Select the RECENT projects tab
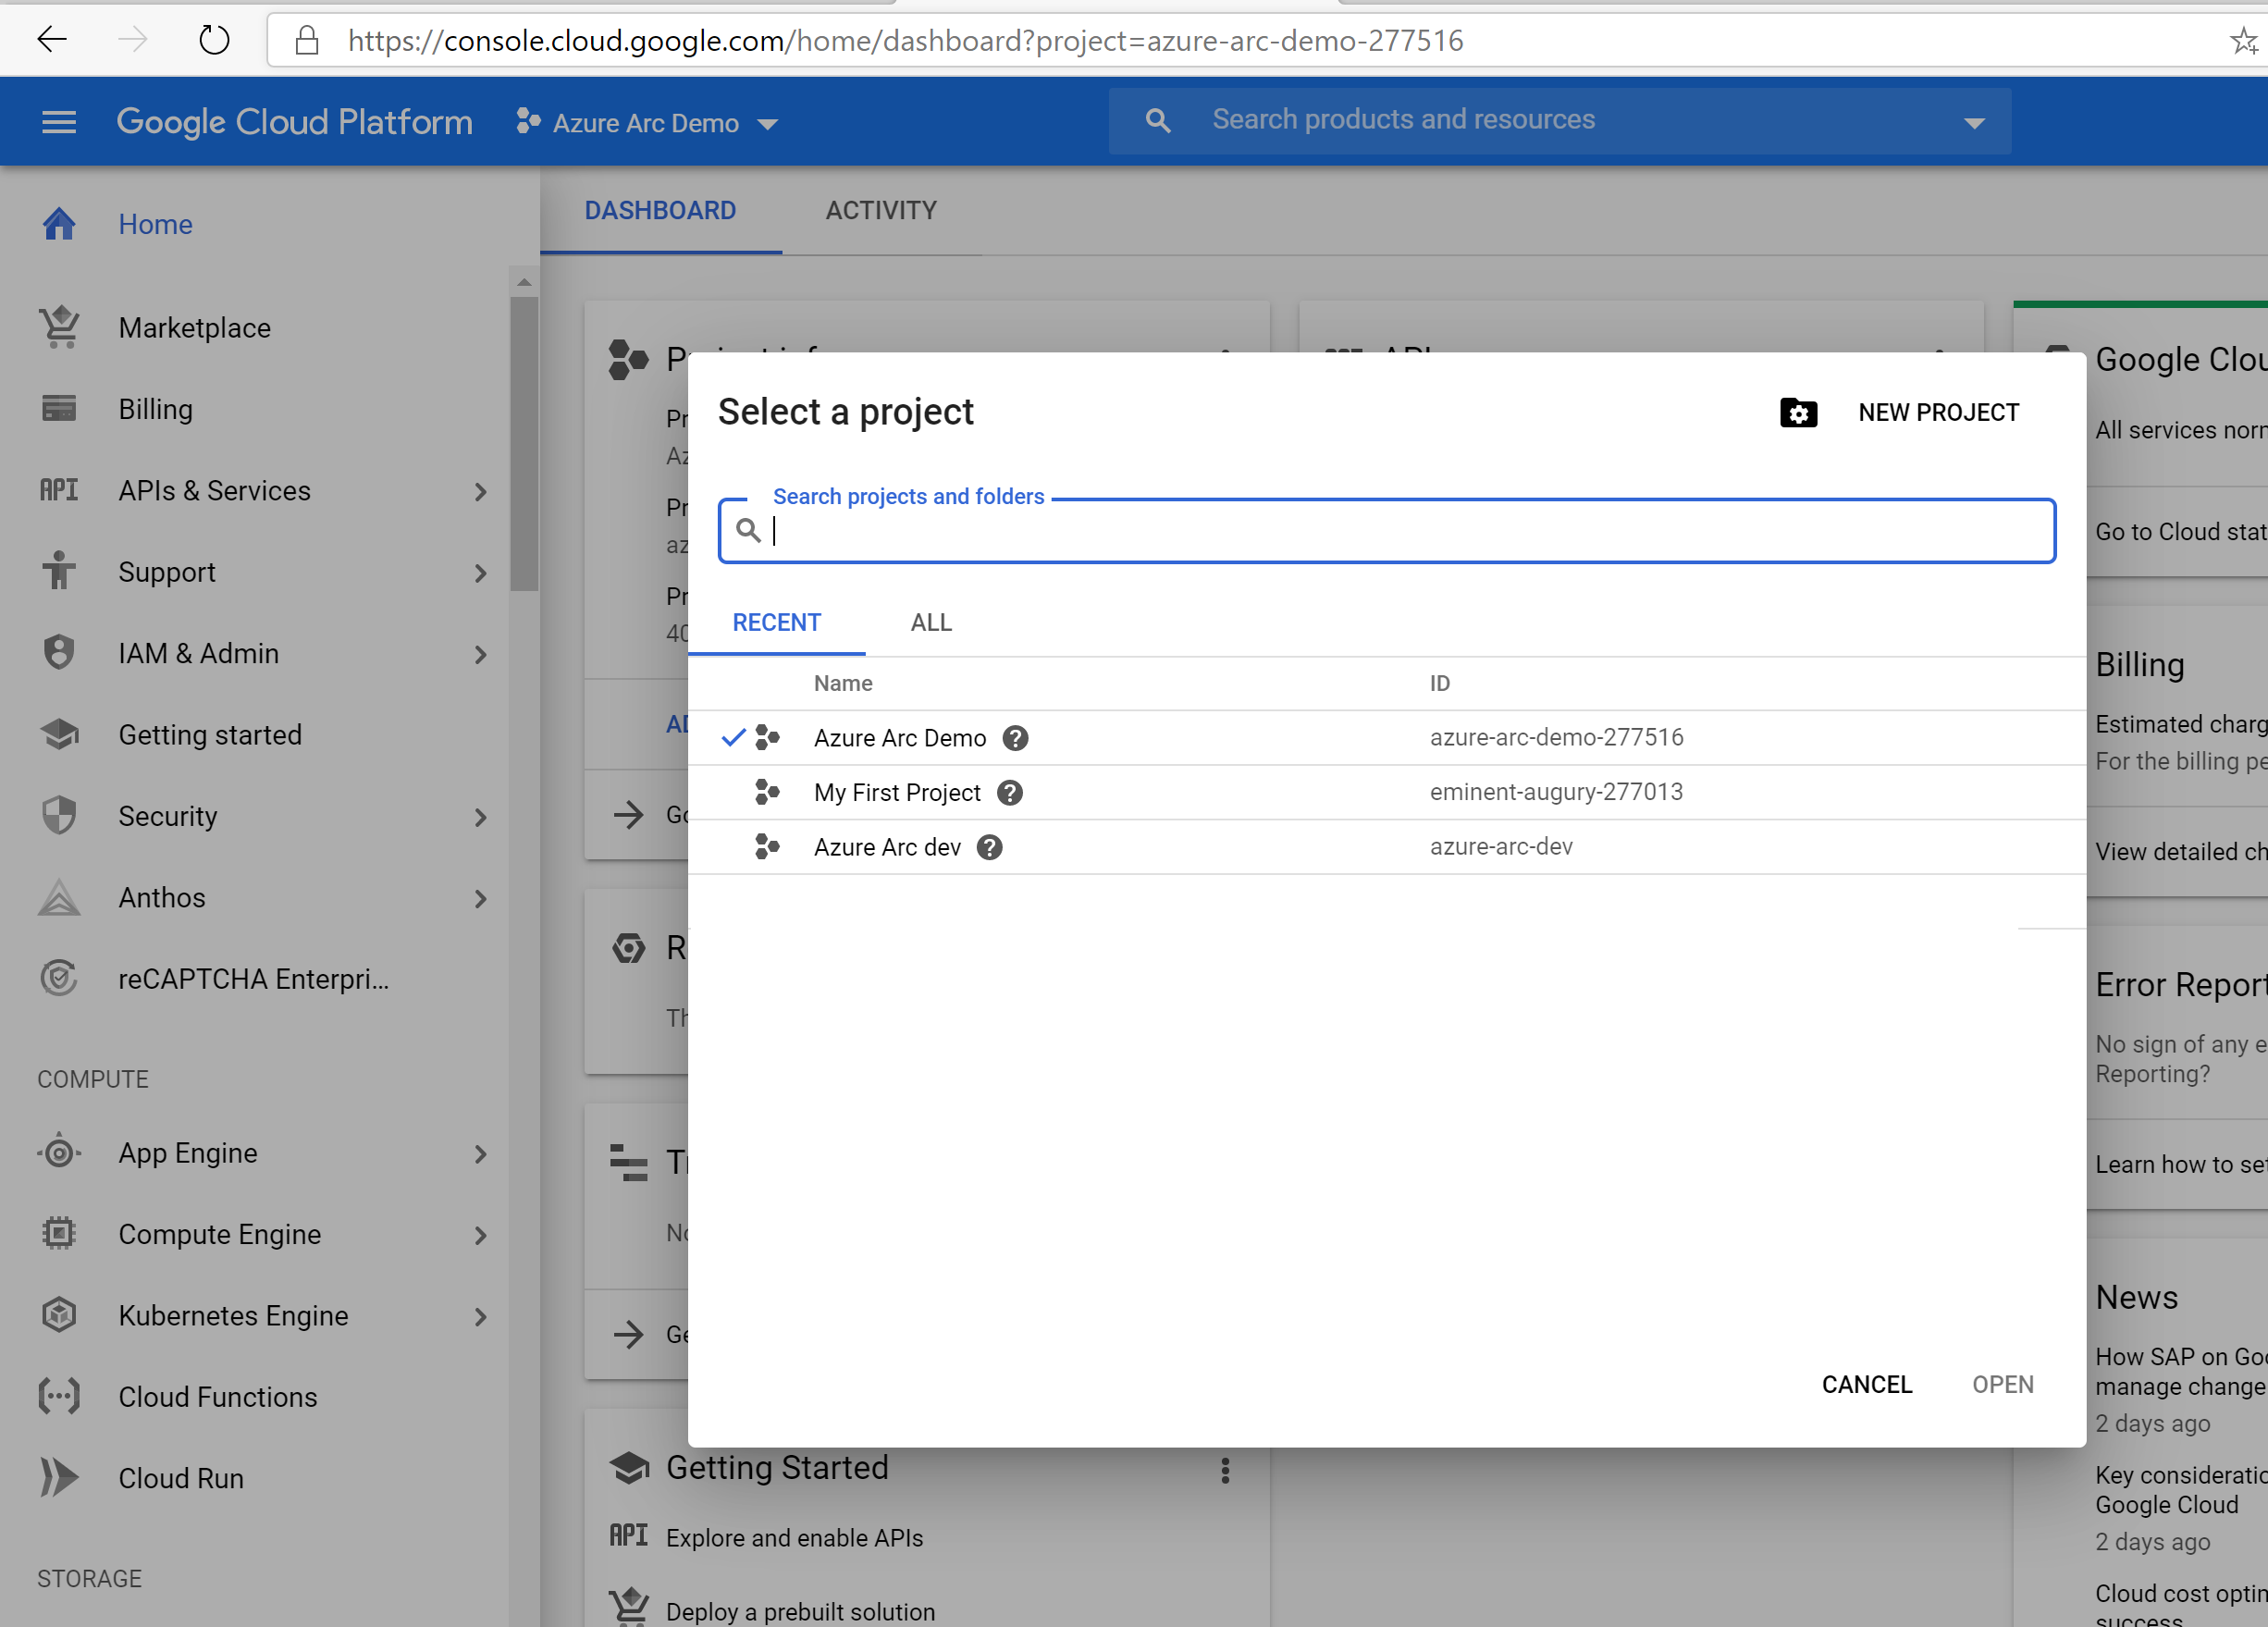Viewport: 2268px width, 1627px height. (776, 622)
